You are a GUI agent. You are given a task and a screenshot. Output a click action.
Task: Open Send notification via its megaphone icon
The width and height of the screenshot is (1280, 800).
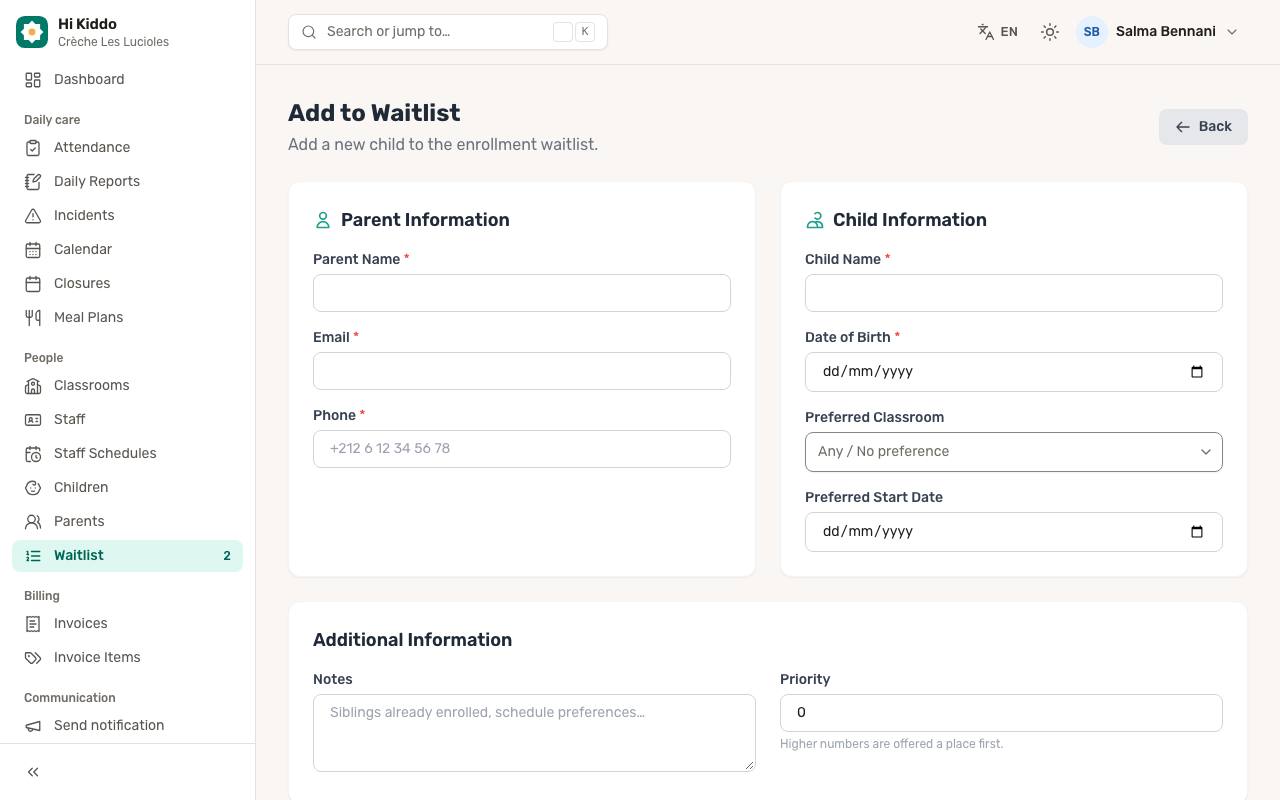[x=33, y=726]
